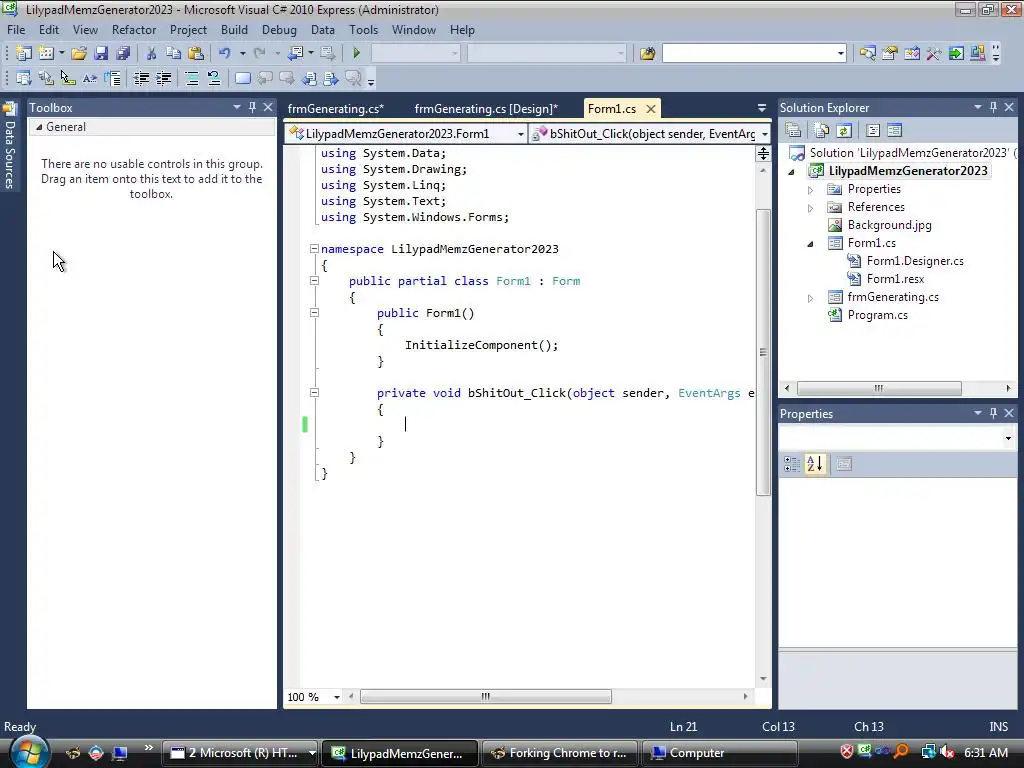The image size is (1024, 768).
Task: Switch to the frmGenerating.cs [Design]* tab
Action: click(486, 109)
